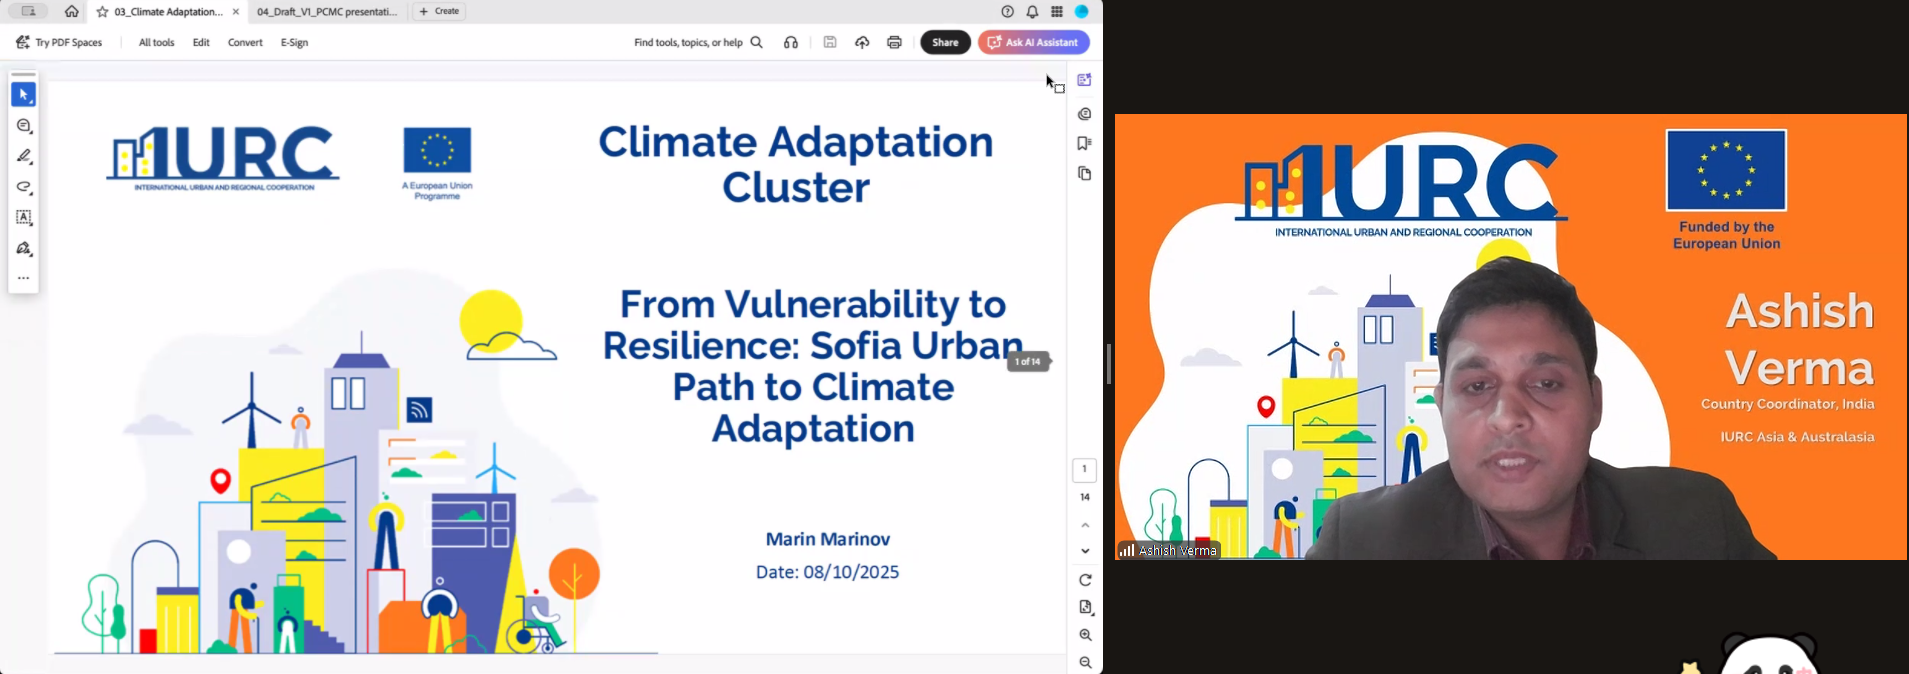The height and width of the screenshot is (674, 1909).
Task: Click the print icon
Action: tap(894, 43)
